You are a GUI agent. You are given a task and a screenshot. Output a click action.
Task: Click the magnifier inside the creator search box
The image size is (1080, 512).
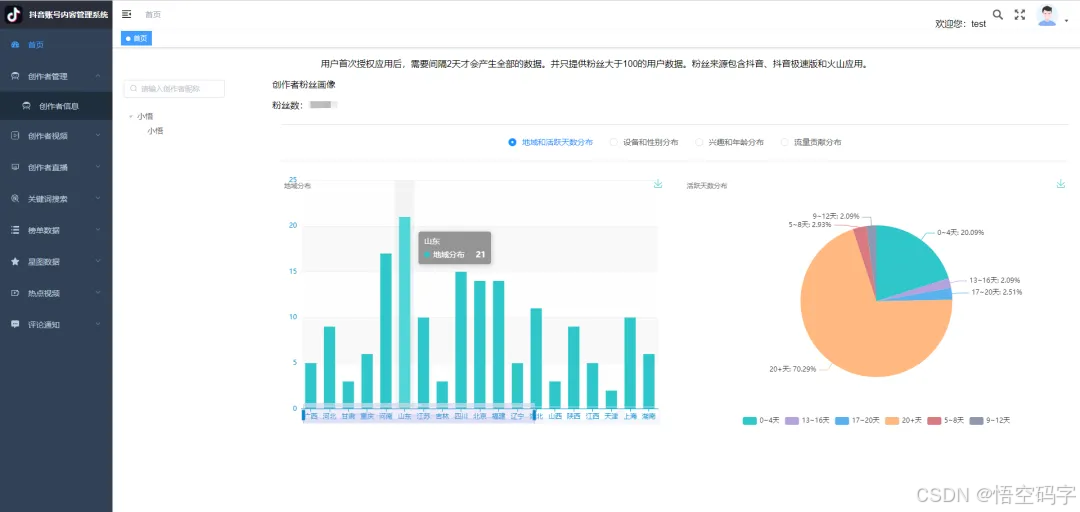click(134, 89)
